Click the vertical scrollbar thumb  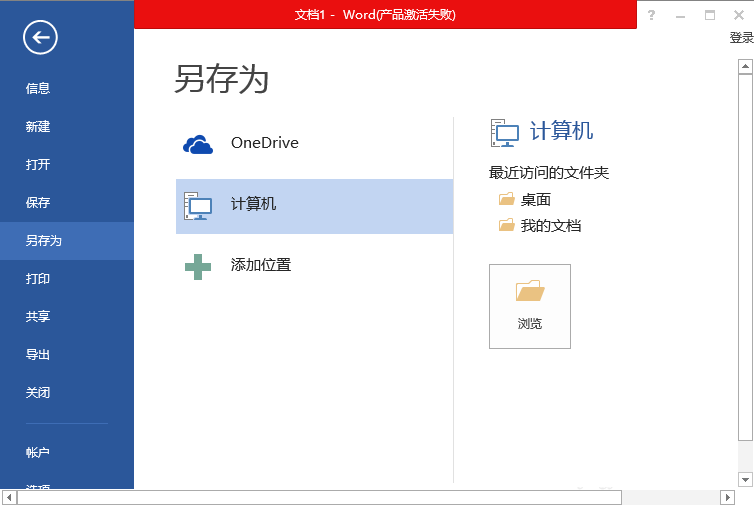click(745, 257)
